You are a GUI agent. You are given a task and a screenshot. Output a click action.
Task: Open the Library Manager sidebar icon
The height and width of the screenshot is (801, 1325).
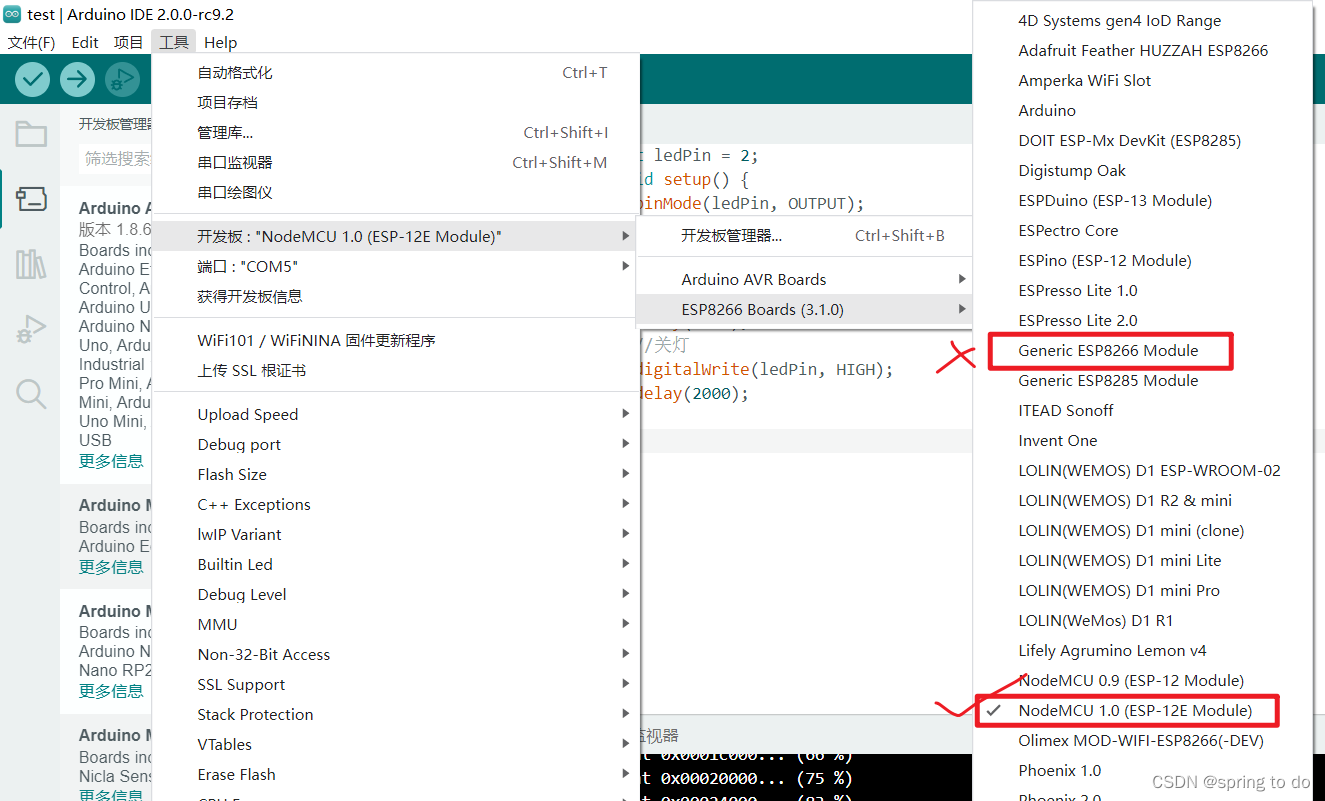coord(31,264)
